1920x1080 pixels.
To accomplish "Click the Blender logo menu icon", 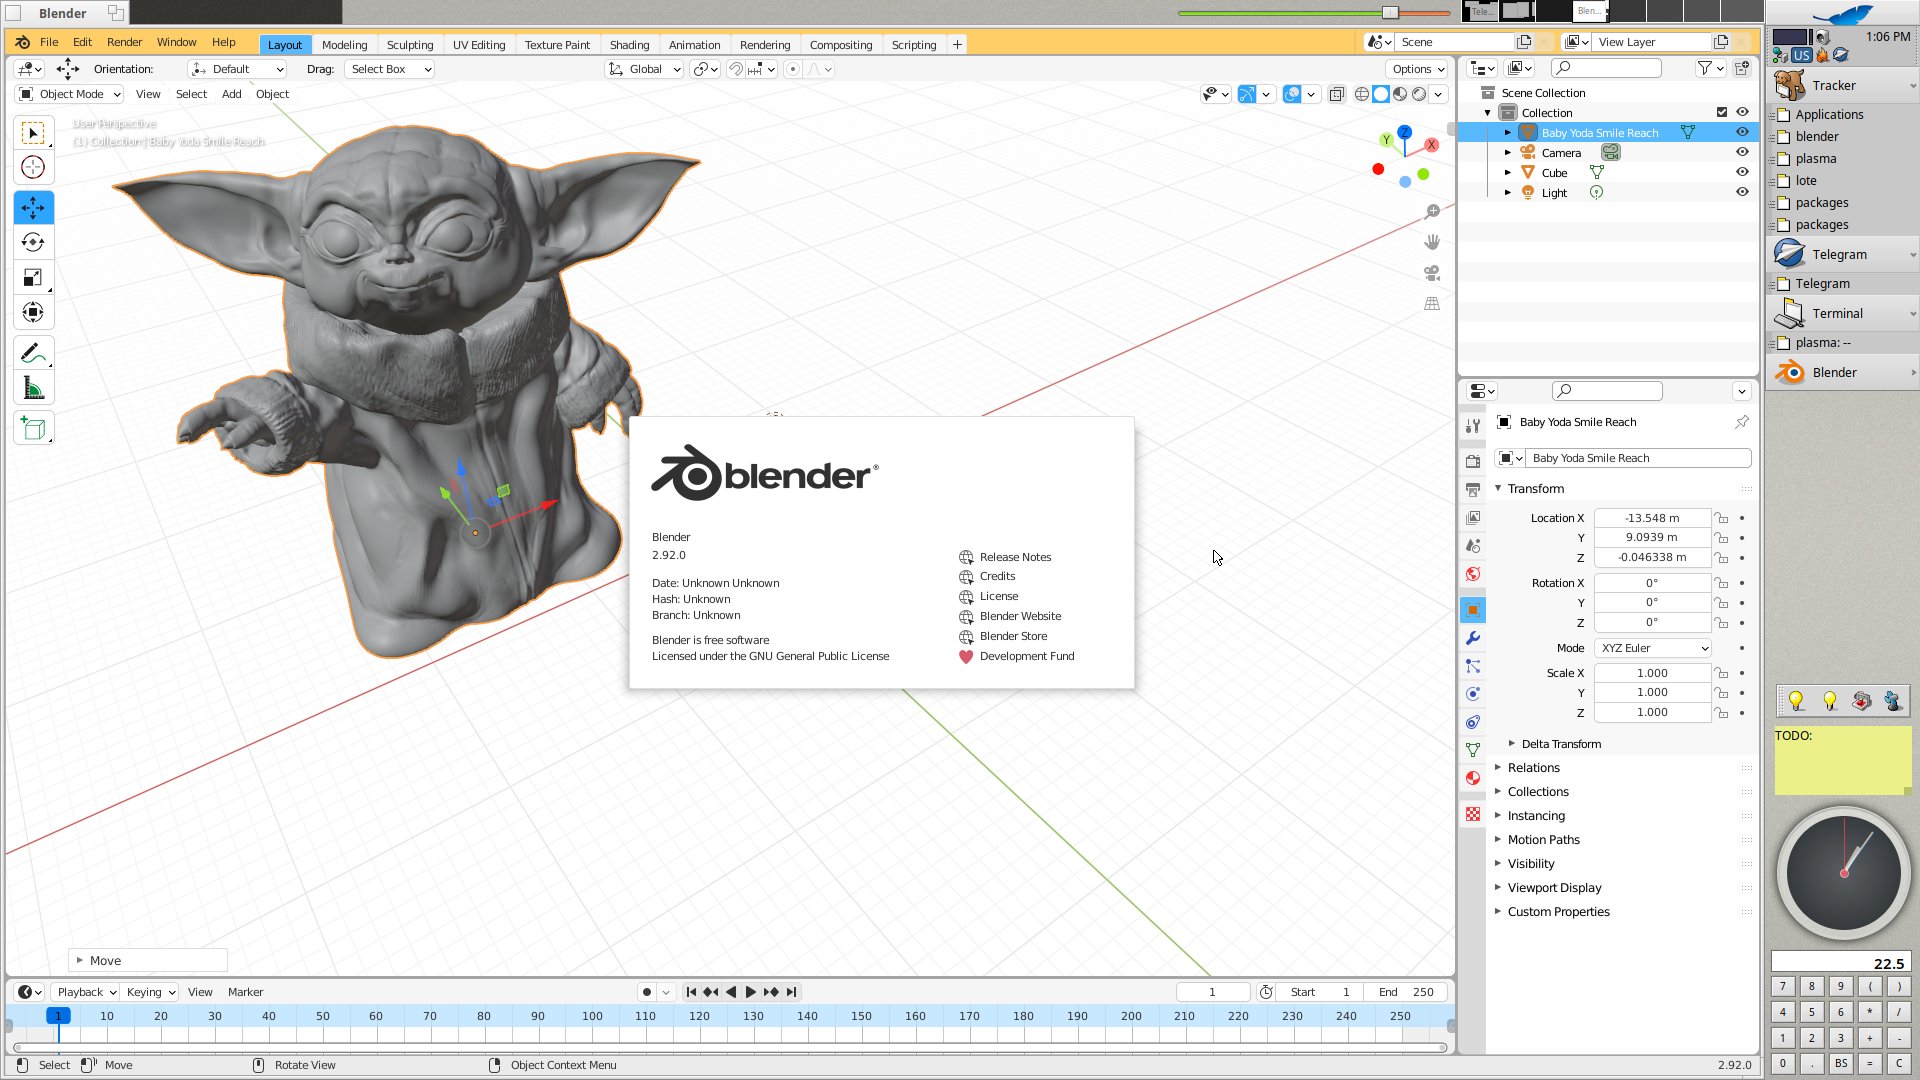I will tap(22, 42).
